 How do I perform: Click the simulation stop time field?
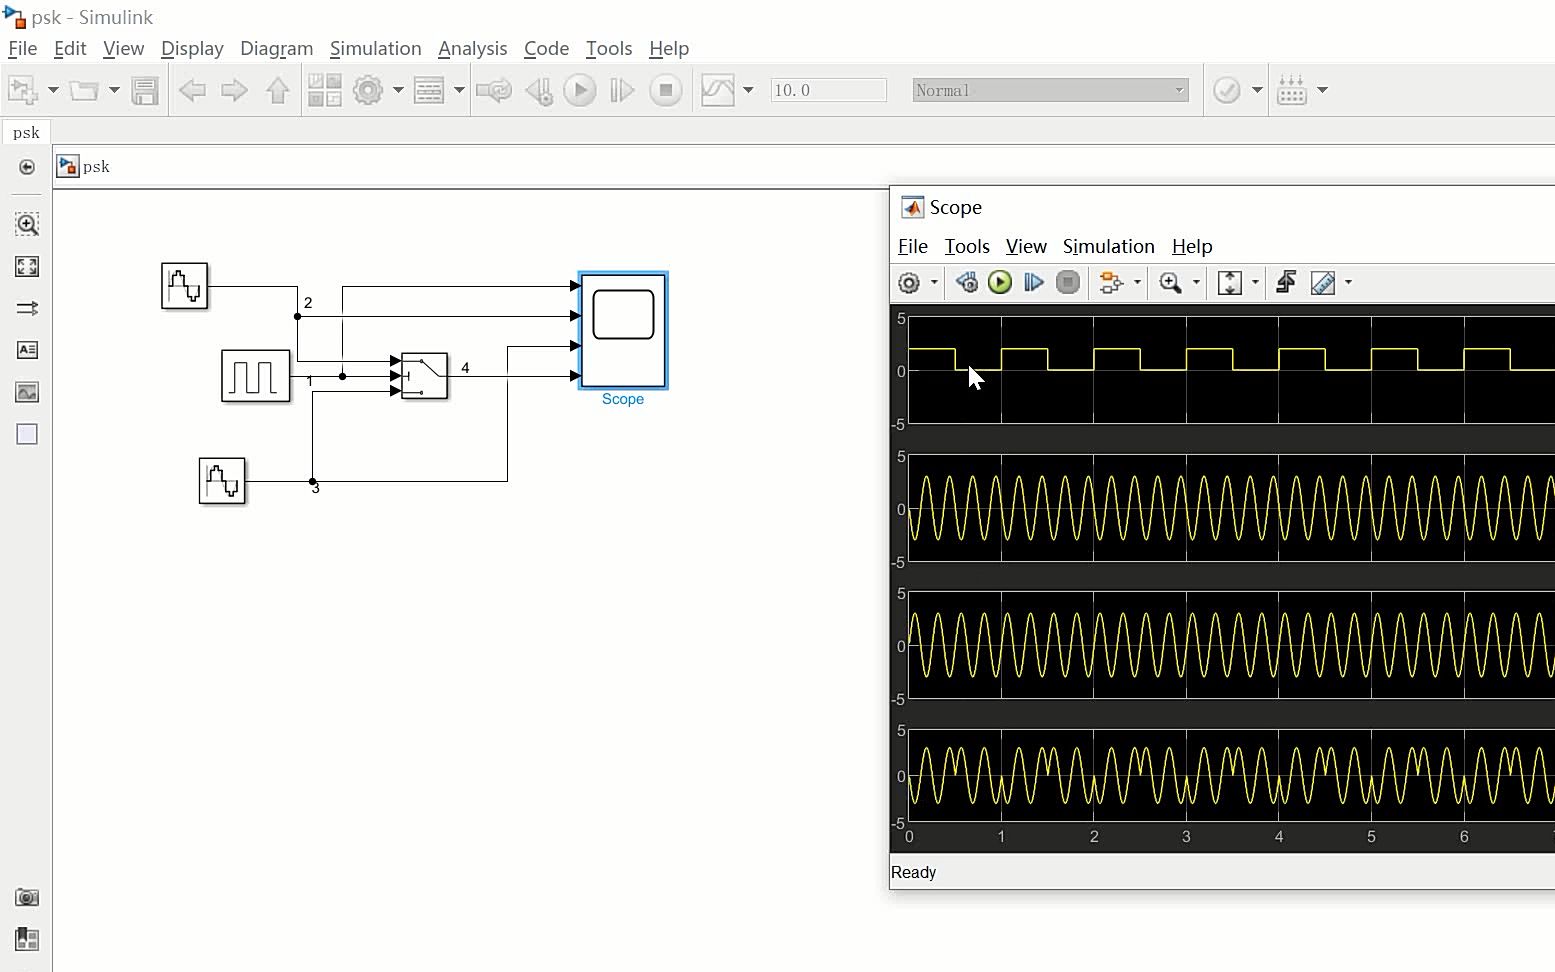point(829,90)
